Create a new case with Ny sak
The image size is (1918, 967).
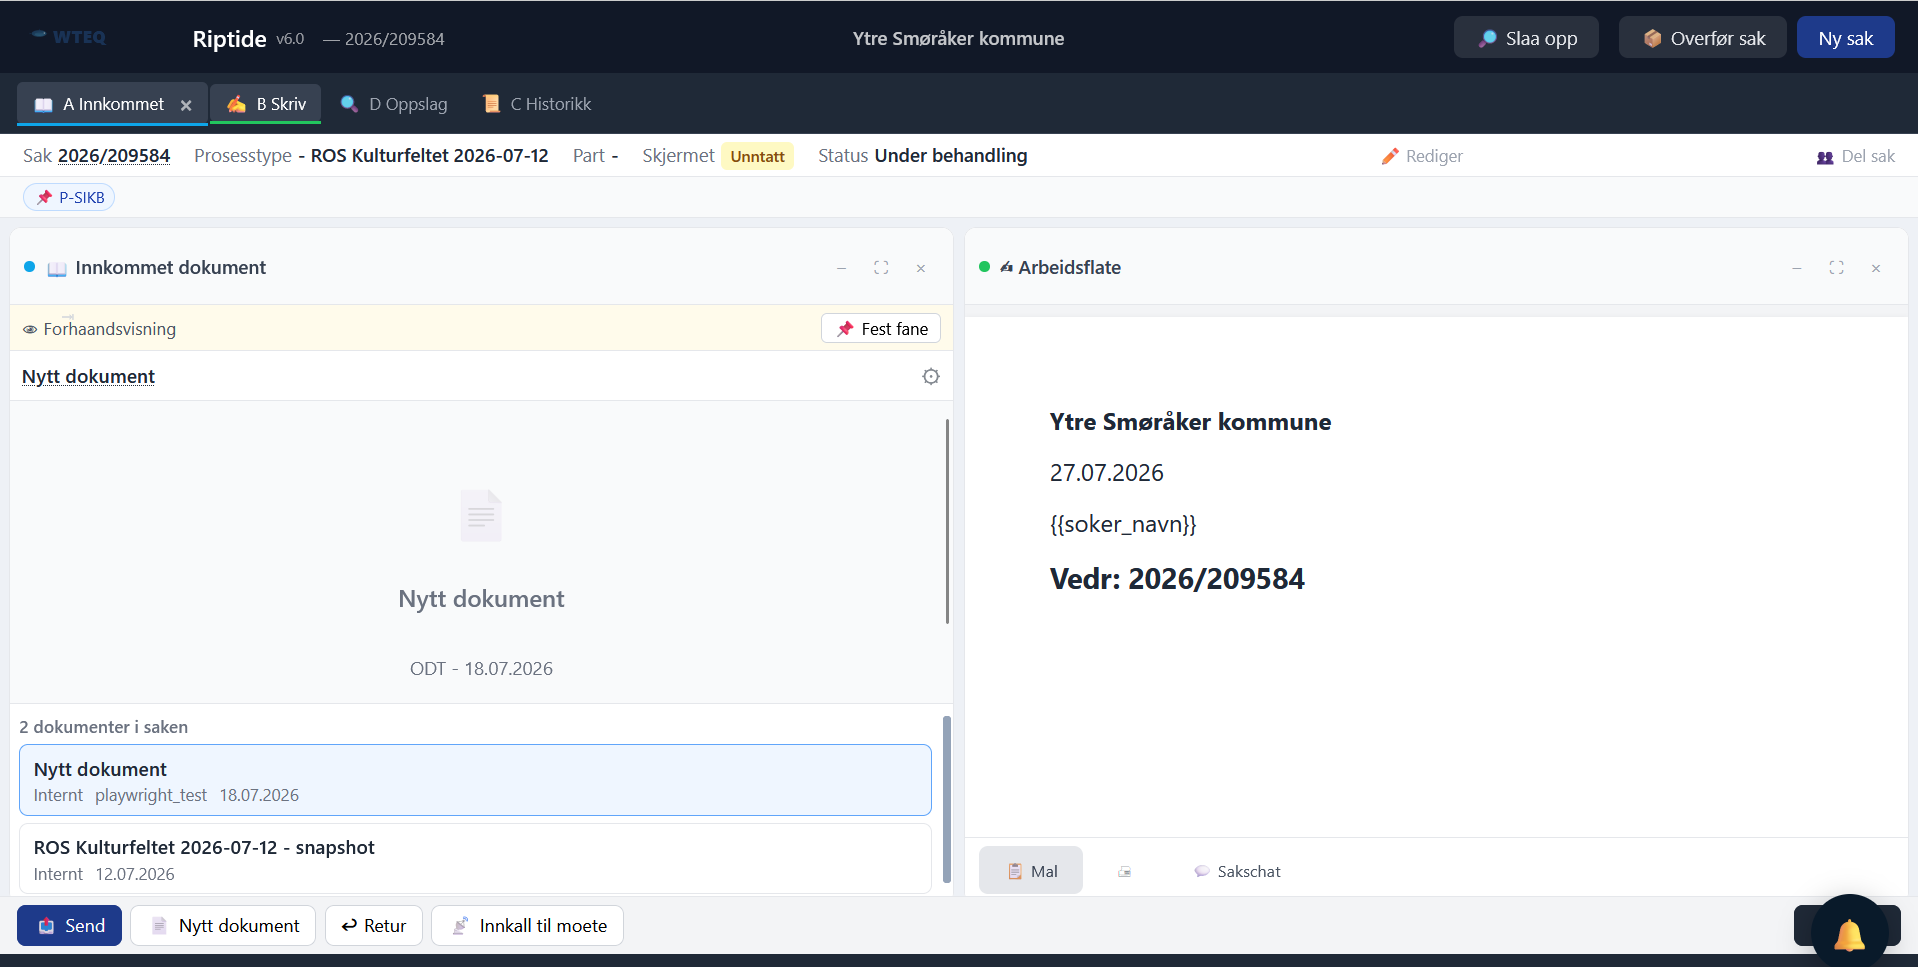point(1846,38)
